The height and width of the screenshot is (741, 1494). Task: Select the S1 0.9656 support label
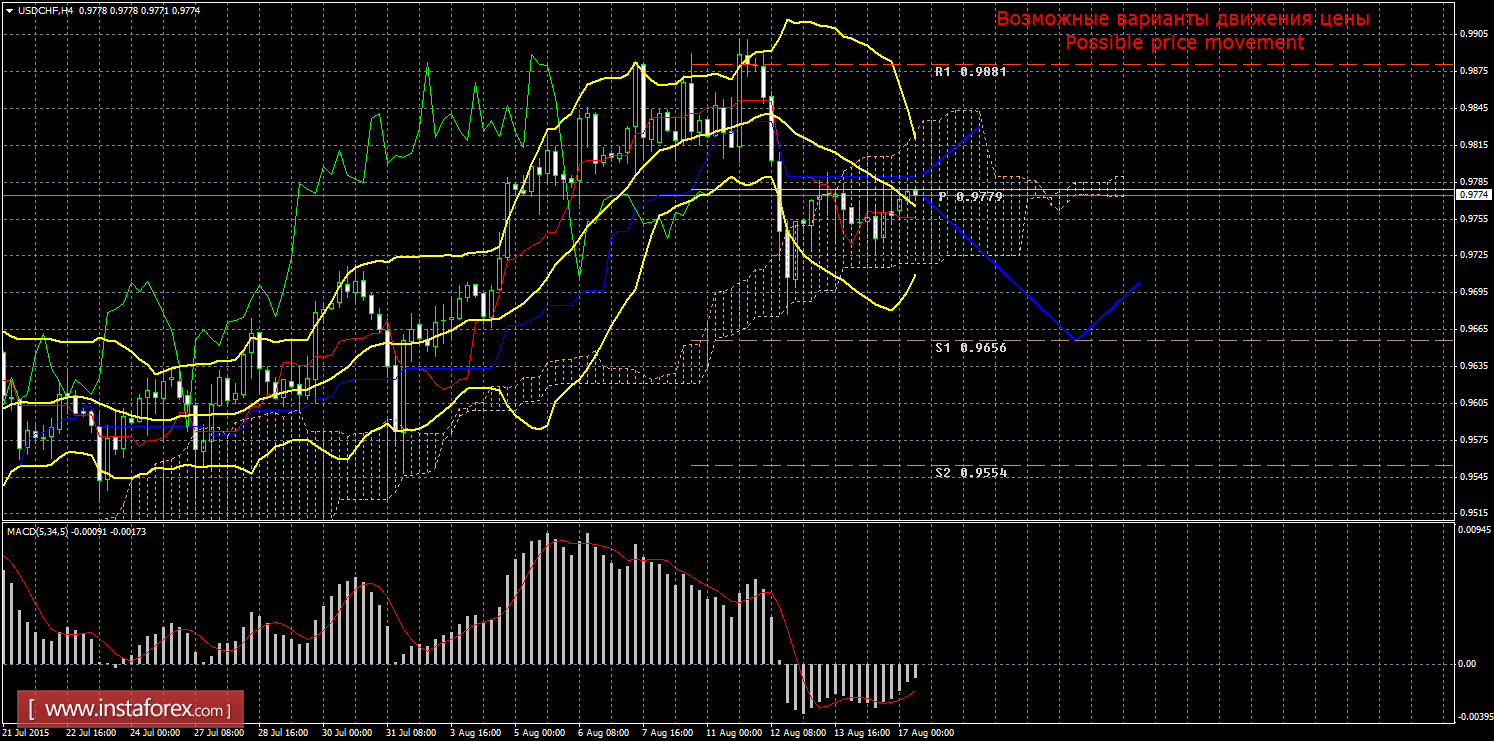(970, 348)
